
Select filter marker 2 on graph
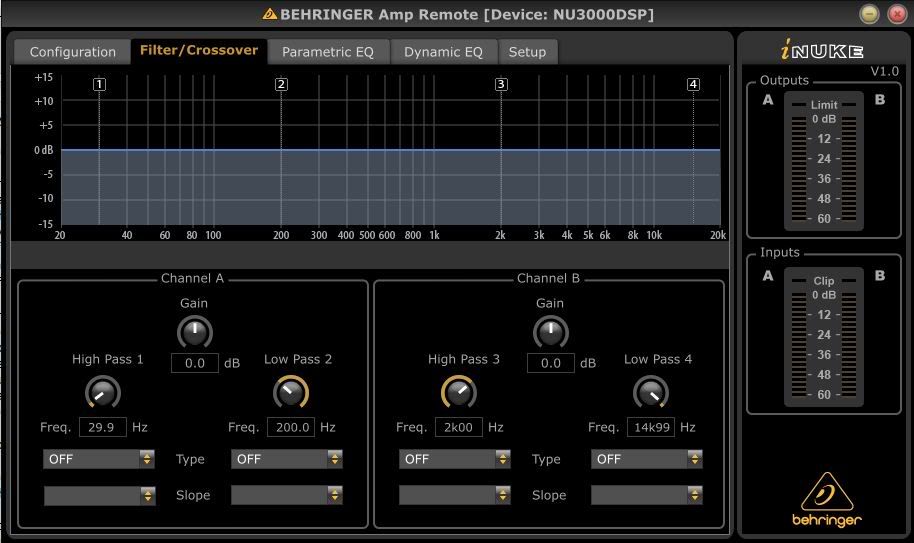281,84
